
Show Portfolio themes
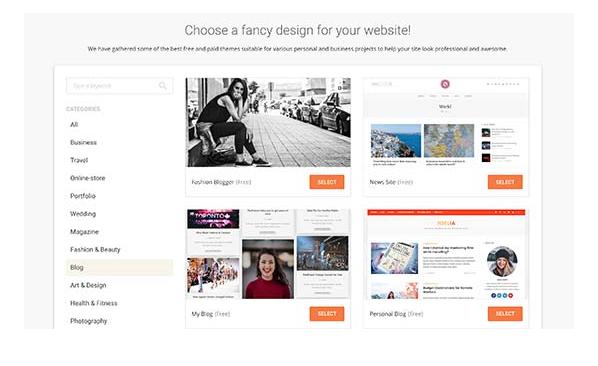point(83,196)
